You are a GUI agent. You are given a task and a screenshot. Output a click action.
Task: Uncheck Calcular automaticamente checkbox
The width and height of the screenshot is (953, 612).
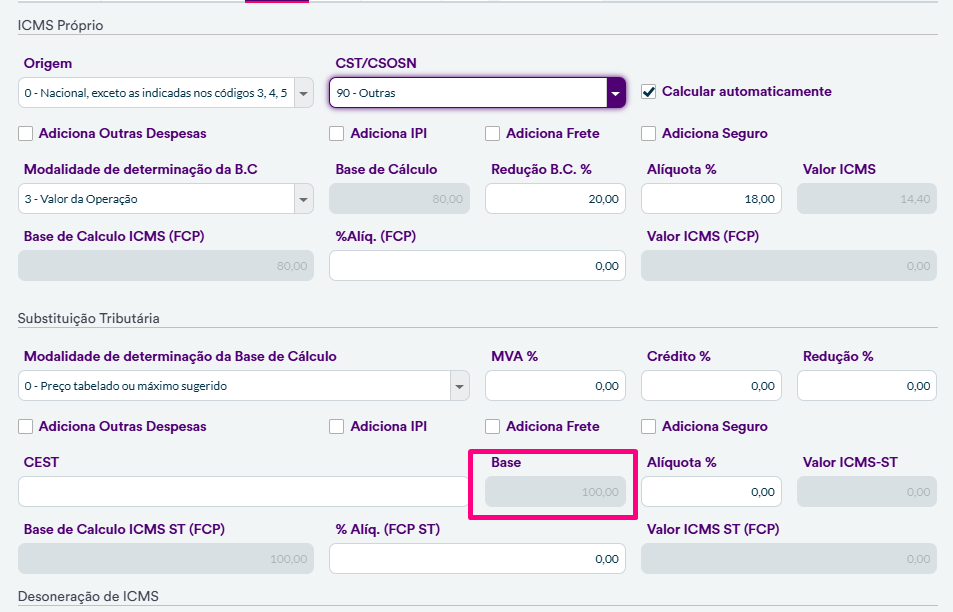tap(648, 91)
